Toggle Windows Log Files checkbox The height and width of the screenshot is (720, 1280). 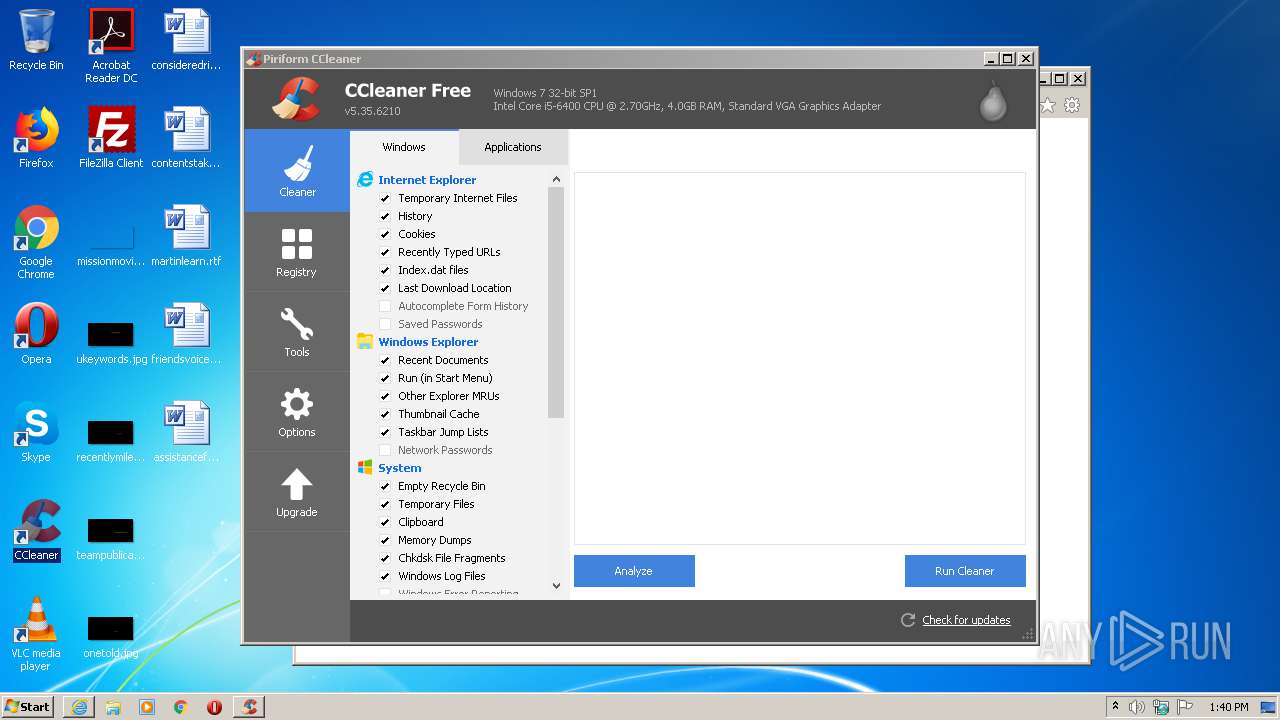pyautogui.click(x=385, y=576)
